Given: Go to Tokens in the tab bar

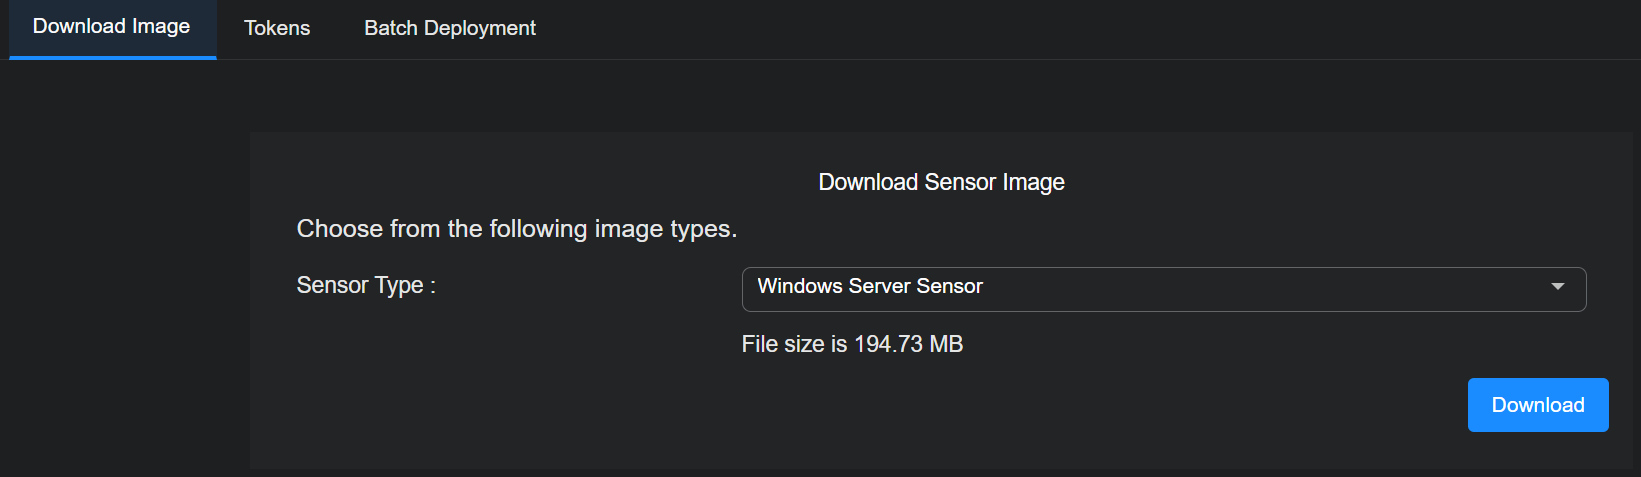Looking at the screenshot, I should tap(277, 28).
